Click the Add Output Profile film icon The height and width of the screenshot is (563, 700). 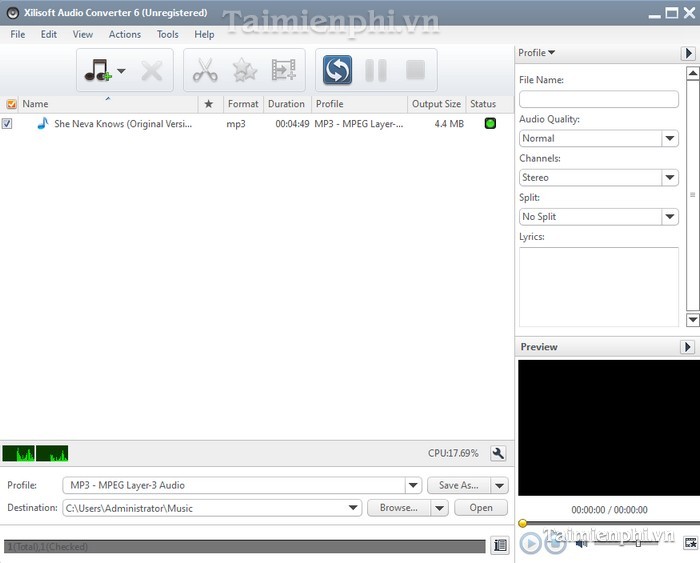tap(283, 70)
